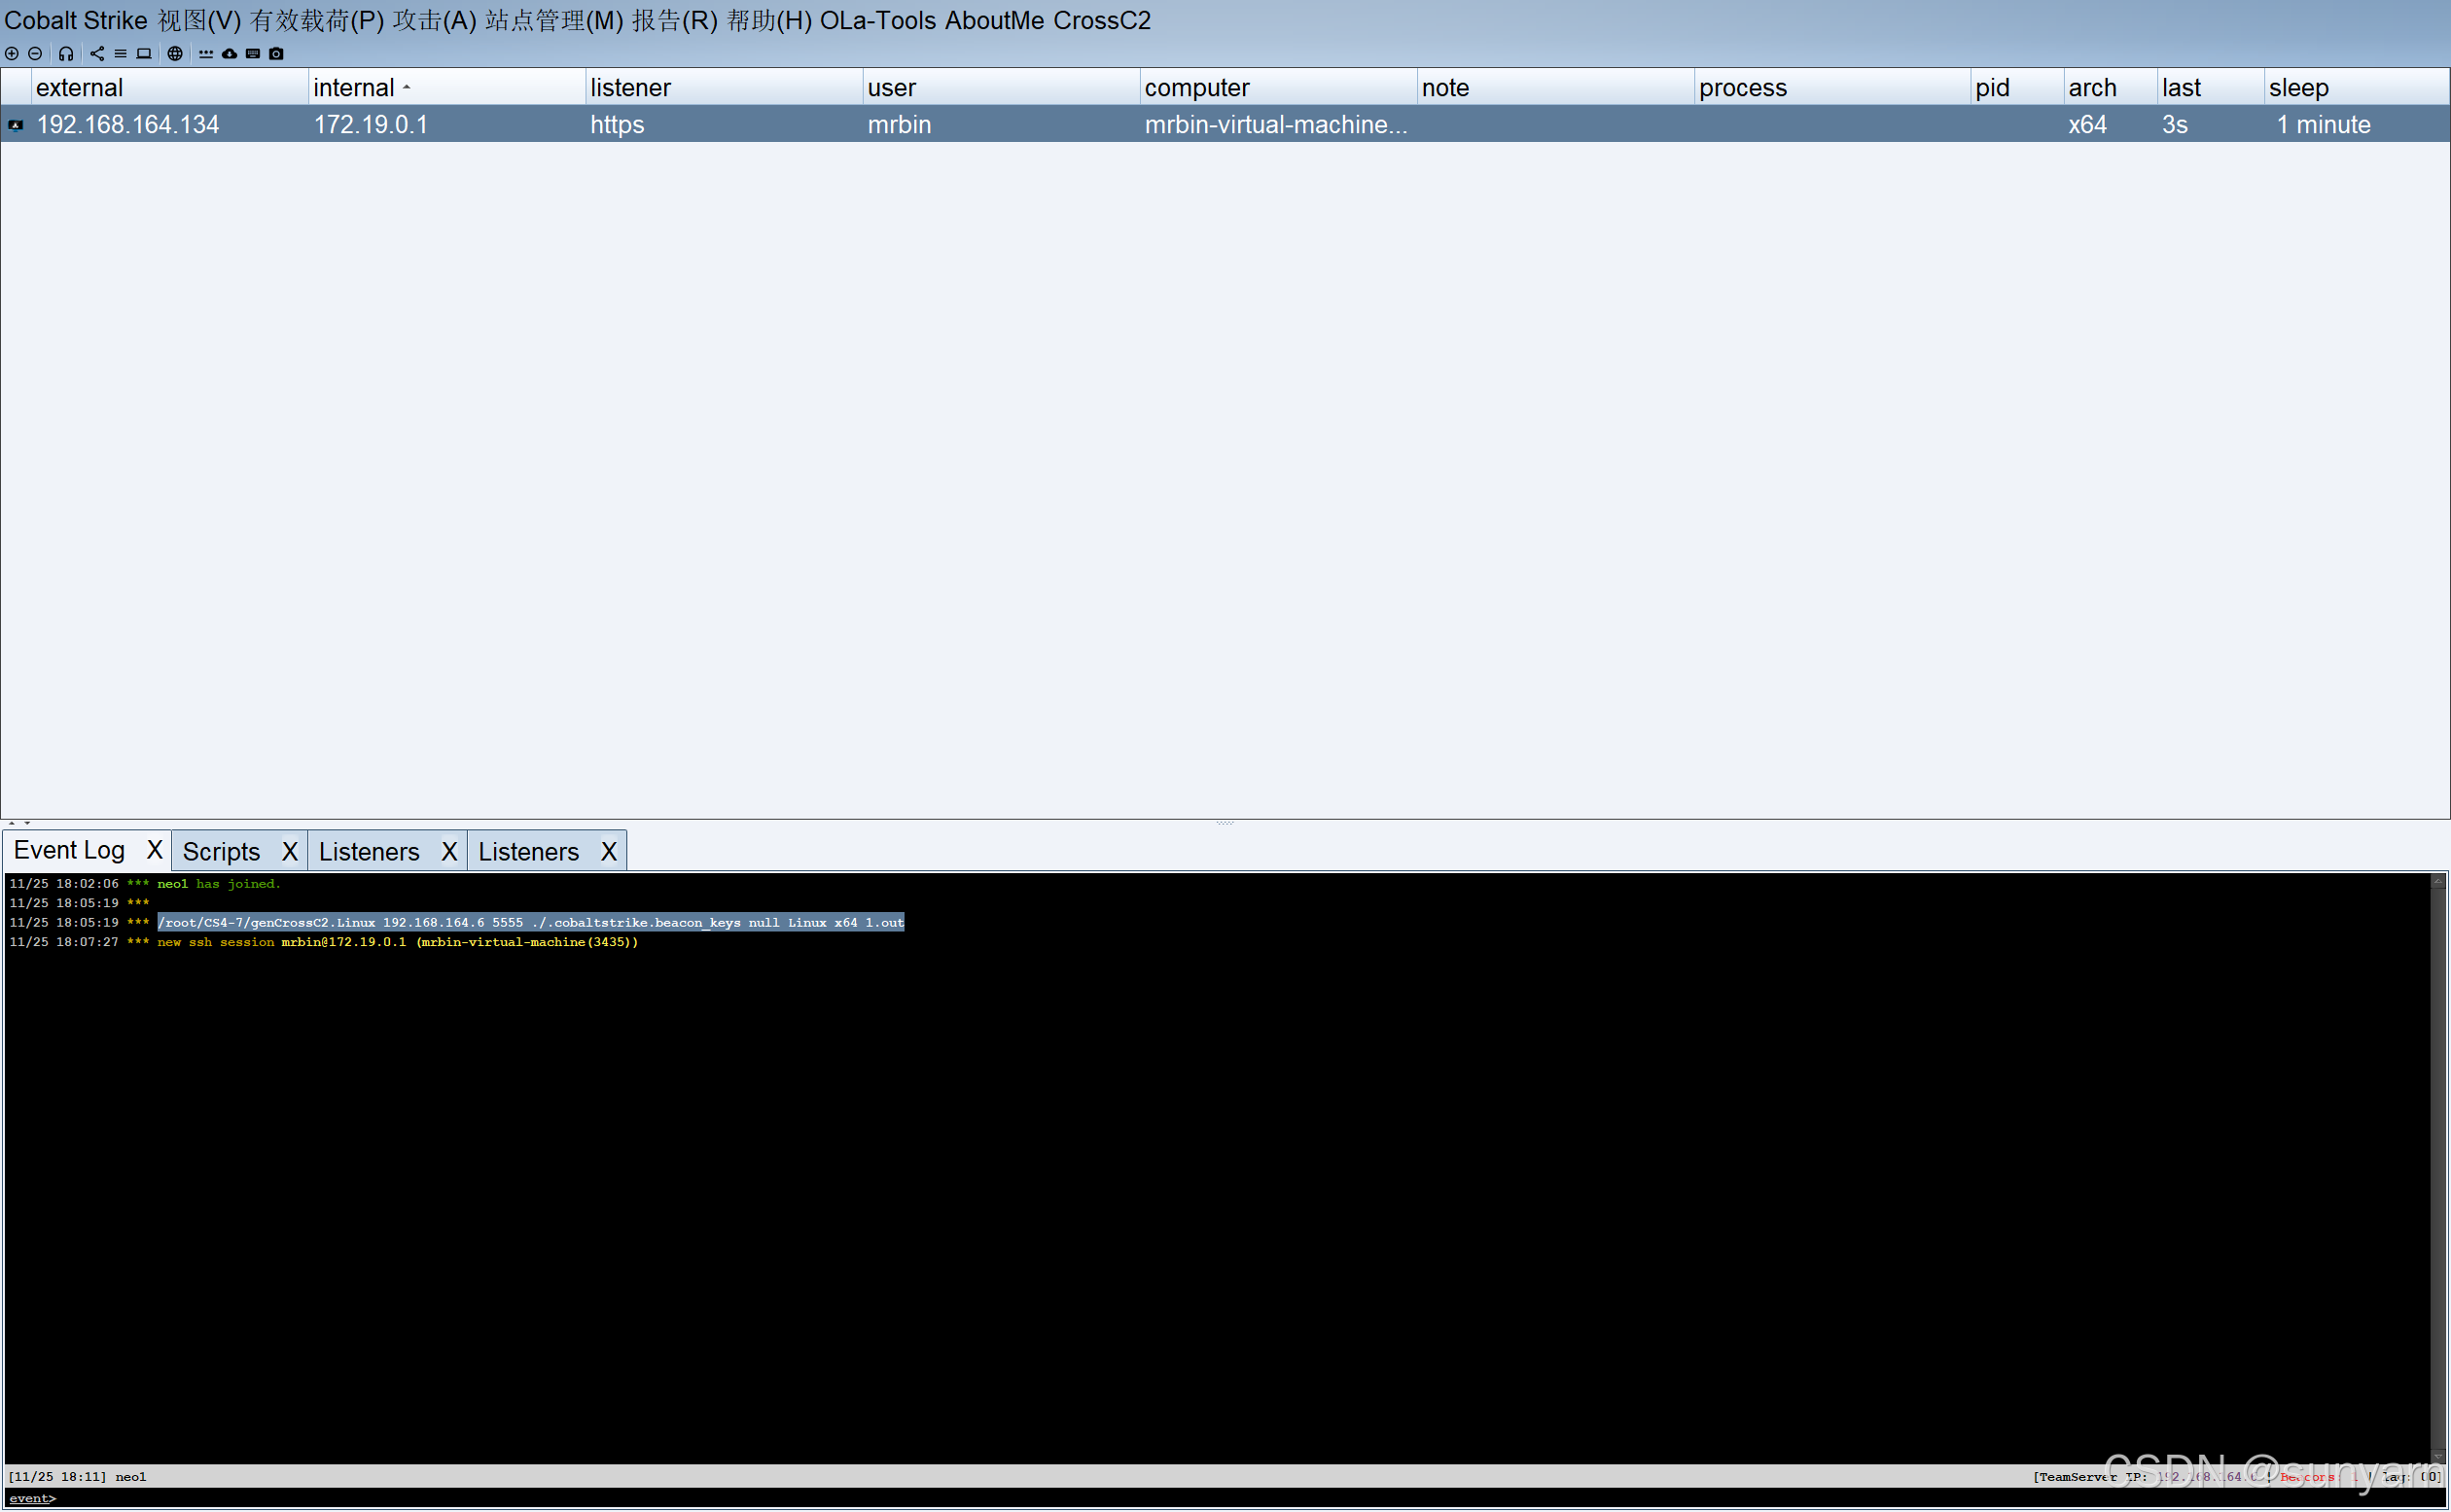Sort sessions by external column header
This screenshot has width=2451, height=1512.
pyautogui.click(x=80, y=88)
